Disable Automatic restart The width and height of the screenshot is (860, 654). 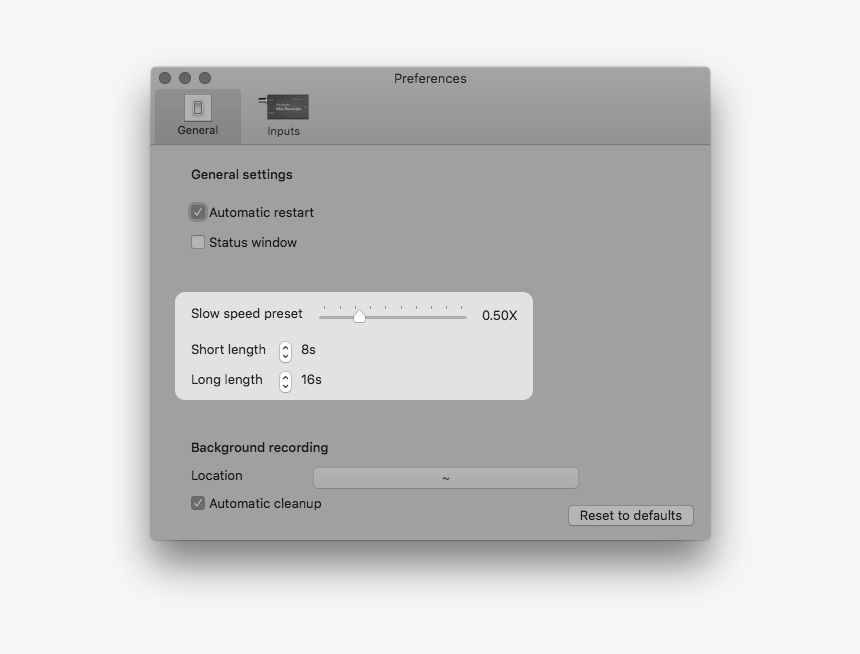click(x=198, y=212)
